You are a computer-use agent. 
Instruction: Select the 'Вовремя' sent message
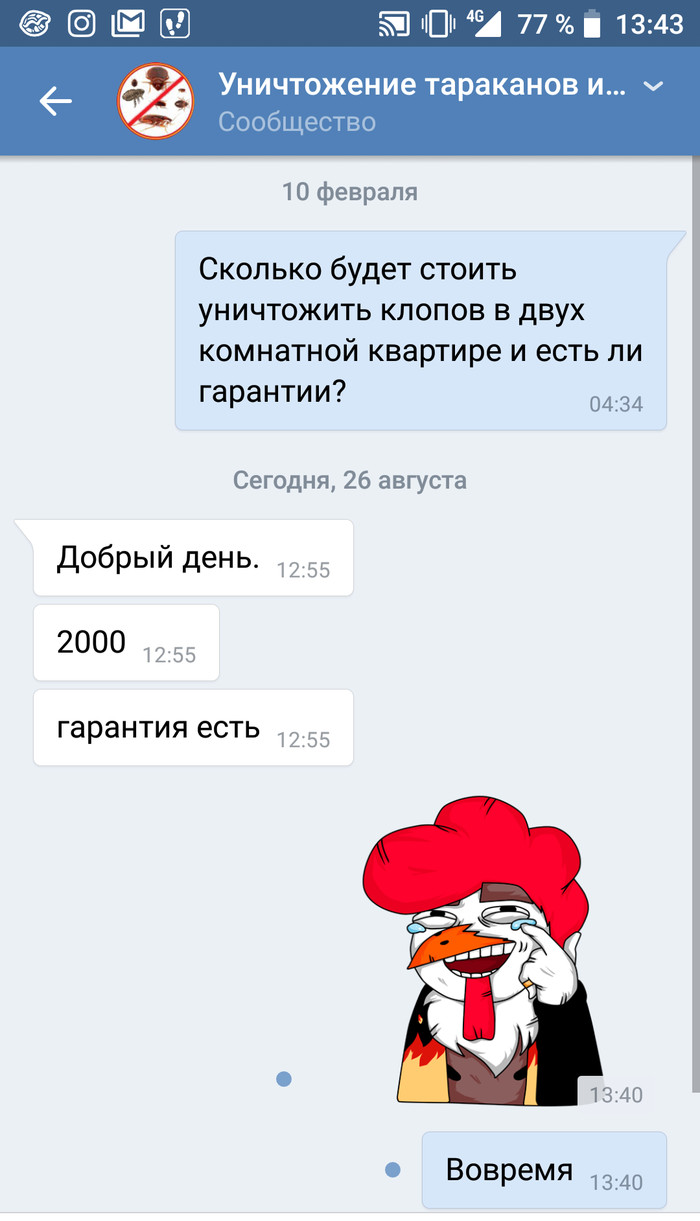(x=544, y=1169)
